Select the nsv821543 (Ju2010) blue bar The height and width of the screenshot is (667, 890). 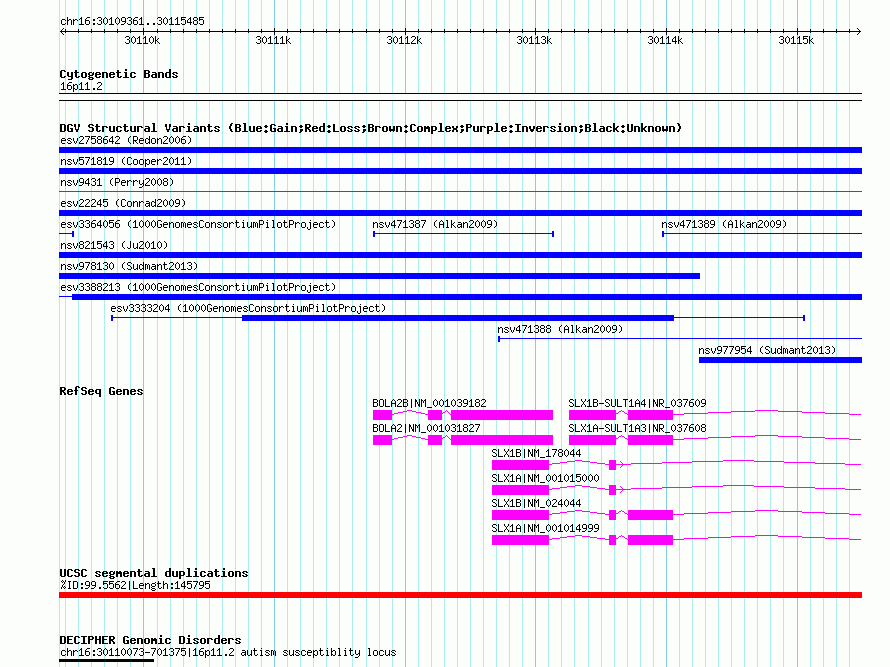(x=460, y=255)
